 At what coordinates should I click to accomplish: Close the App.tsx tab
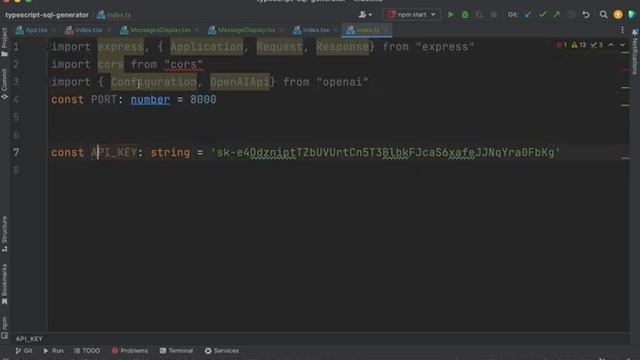point(53,30)
